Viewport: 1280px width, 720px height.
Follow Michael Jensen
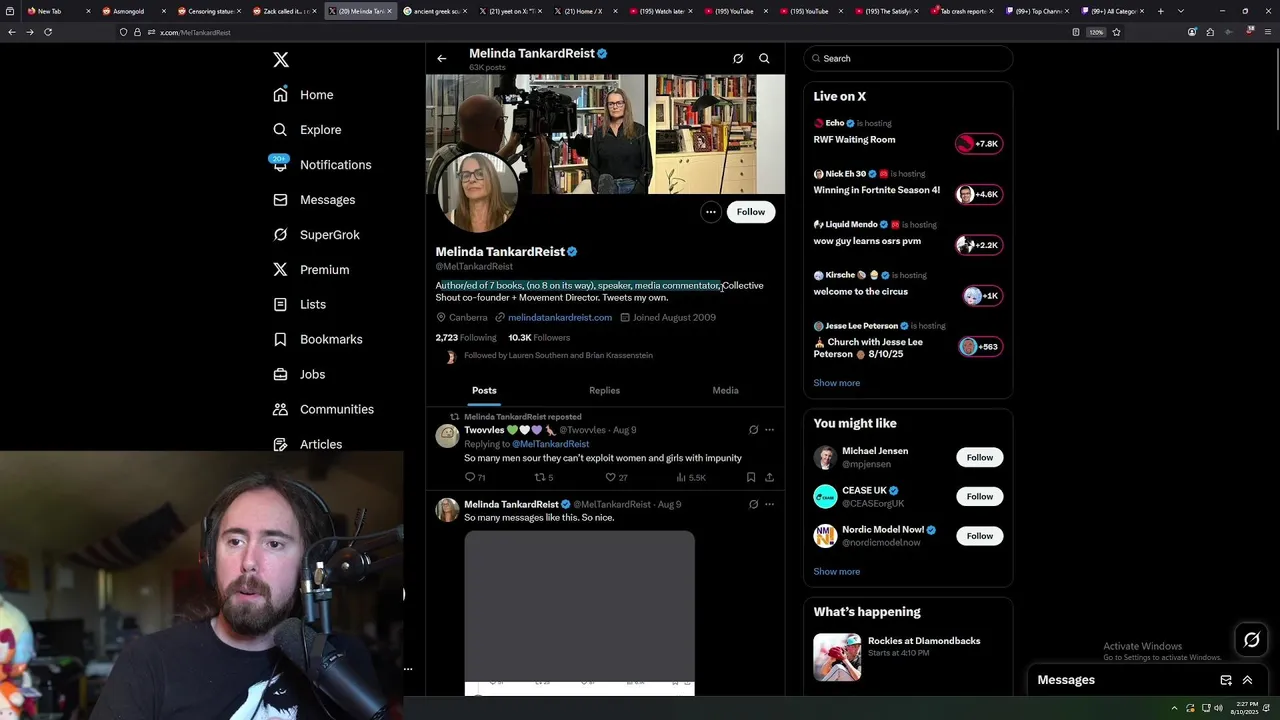coord(980,458)
